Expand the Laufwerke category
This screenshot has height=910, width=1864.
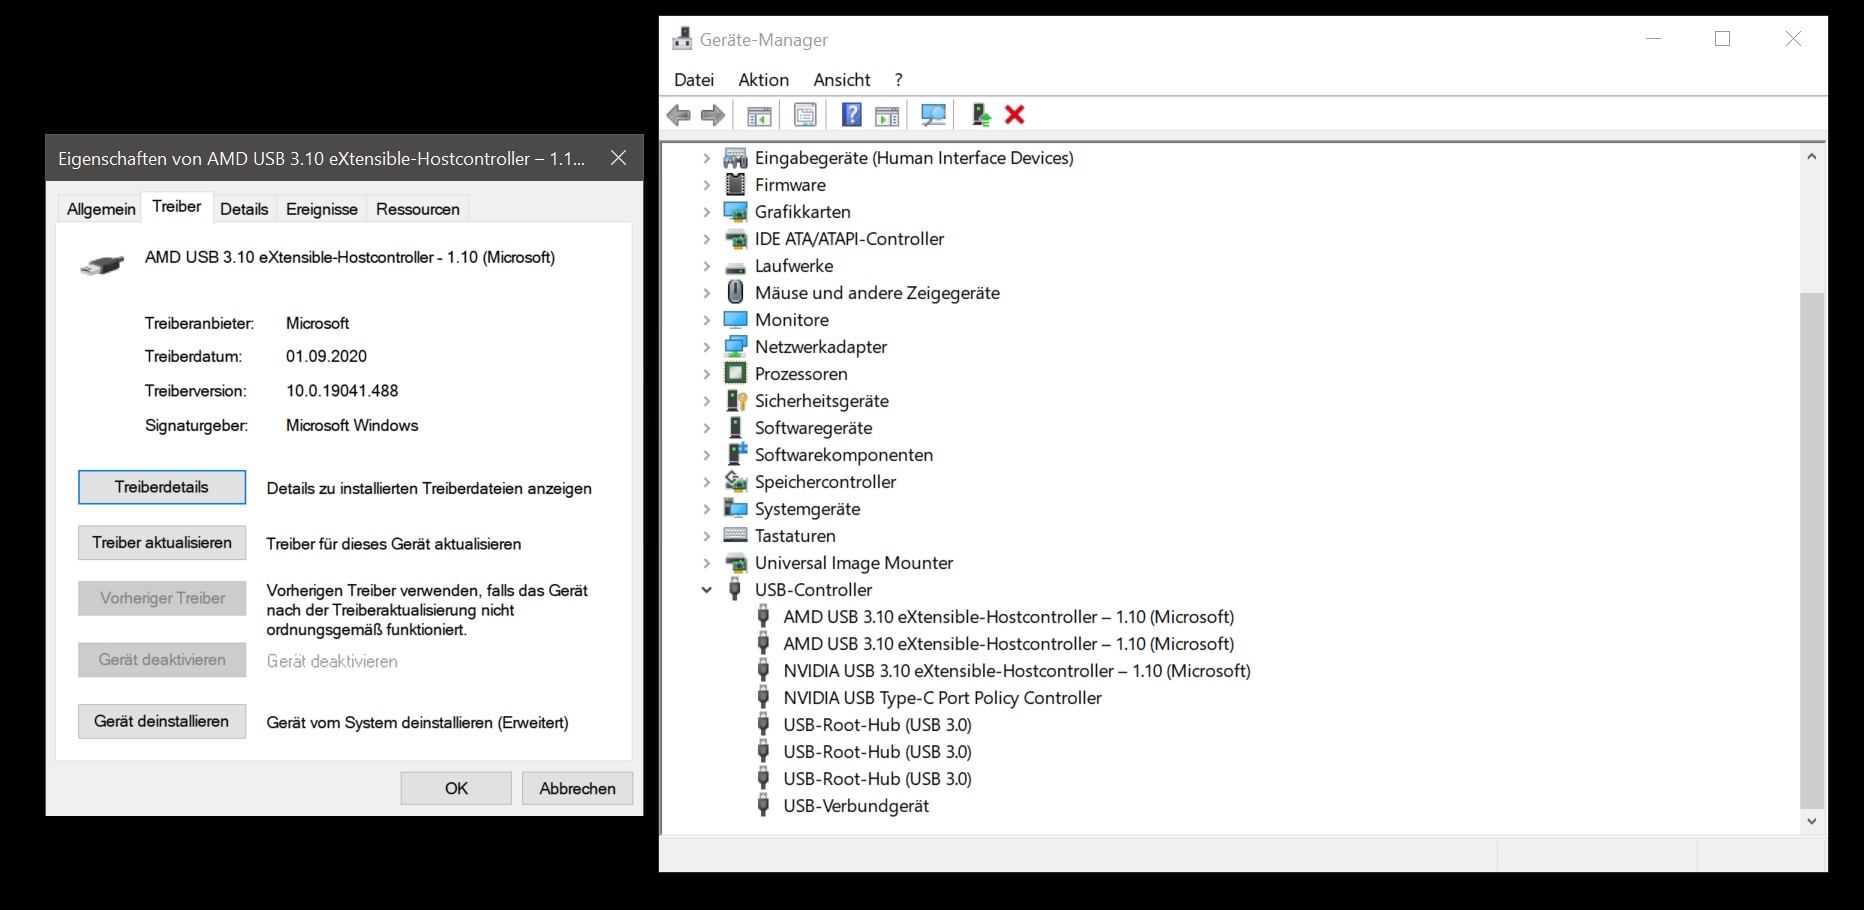(x=706, y=266)
